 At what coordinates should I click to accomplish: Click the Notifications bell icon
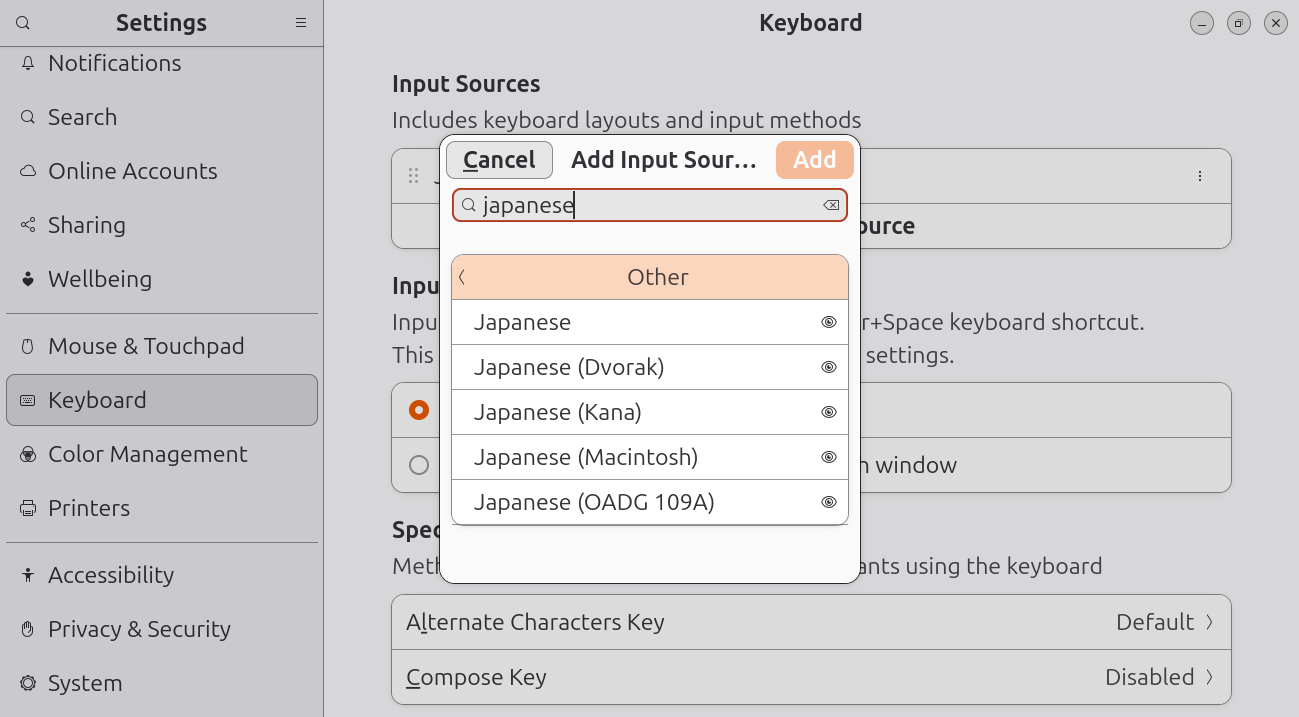[x=28, y=63]
